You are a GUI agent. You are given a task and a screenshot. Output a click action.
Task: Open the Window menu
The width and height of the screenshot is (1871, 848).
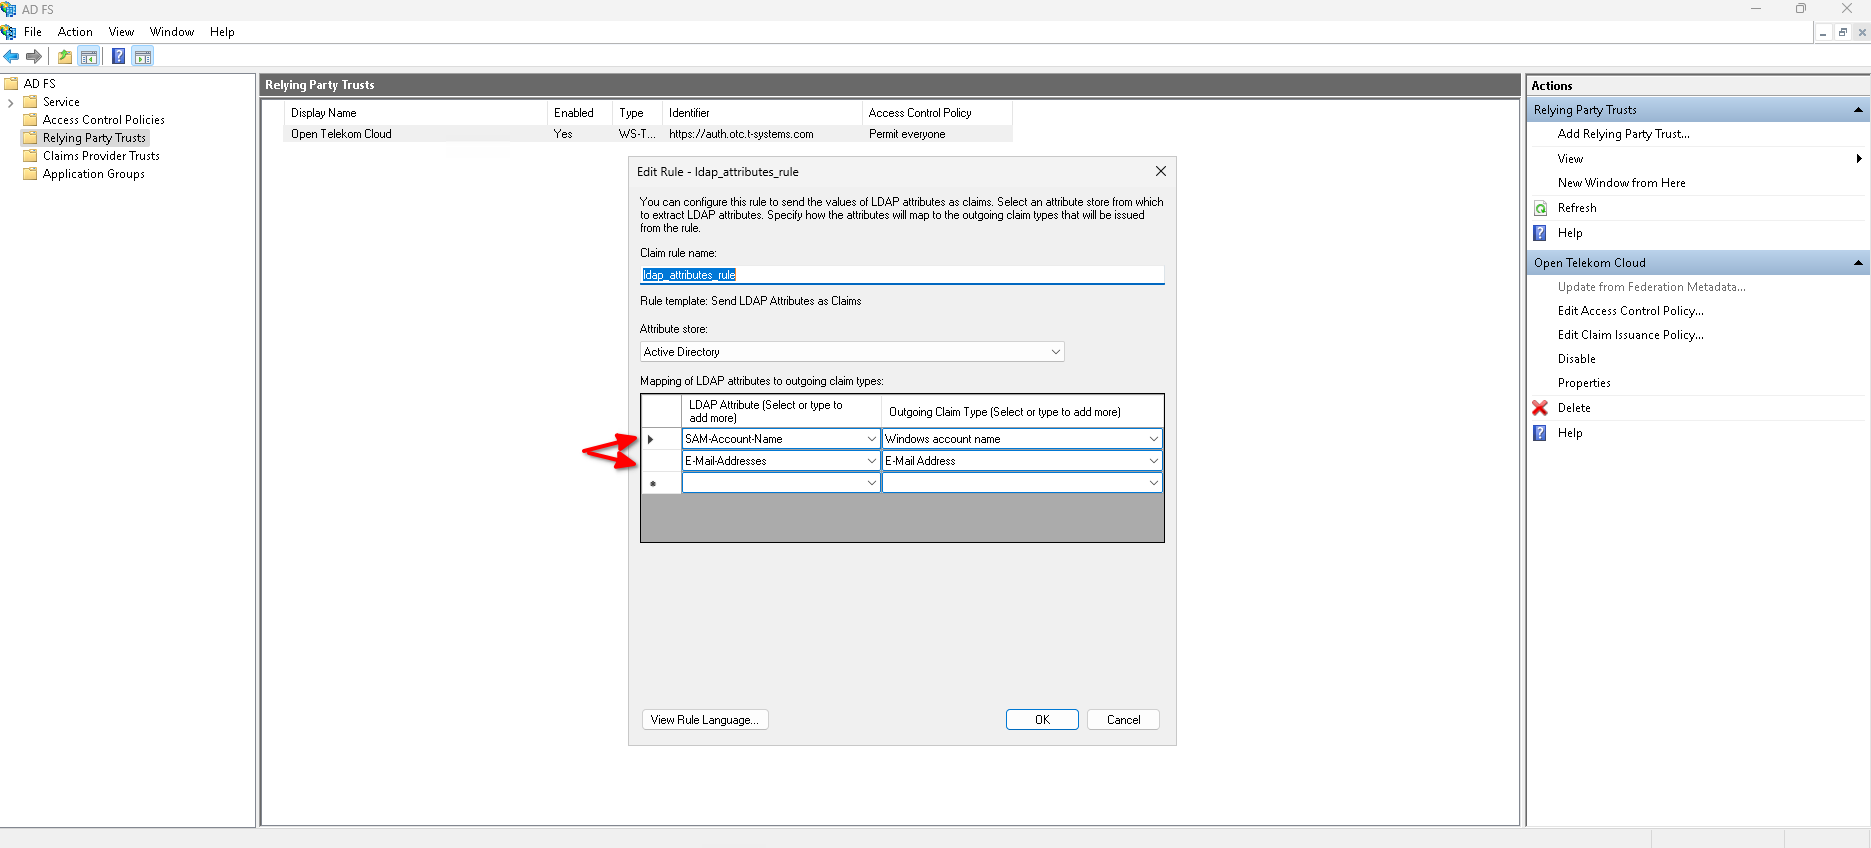171,32
